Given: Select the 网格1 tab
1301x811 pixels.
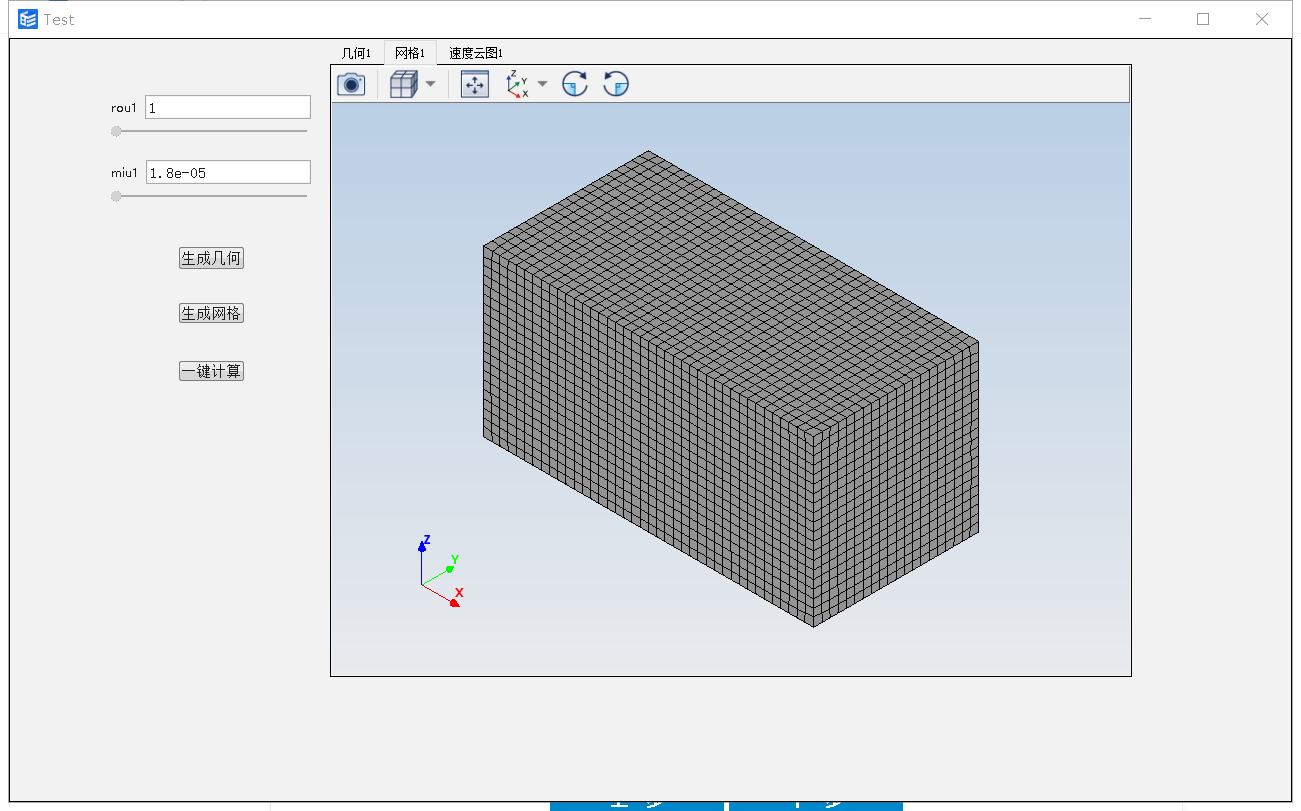Looking at the screenshot, I should coord(410,53).
